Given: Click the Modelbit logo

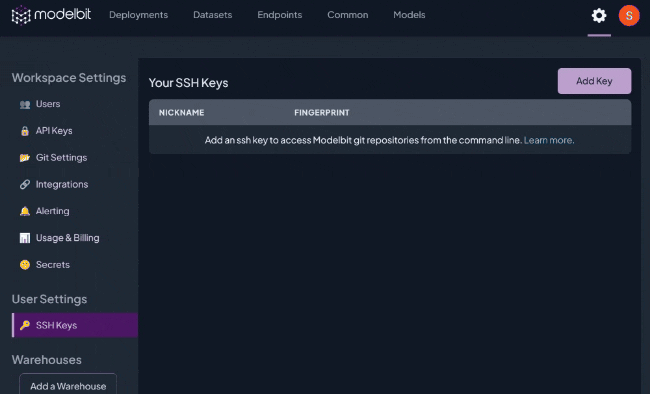Looking at the screenshot, I should pos(51,15).
